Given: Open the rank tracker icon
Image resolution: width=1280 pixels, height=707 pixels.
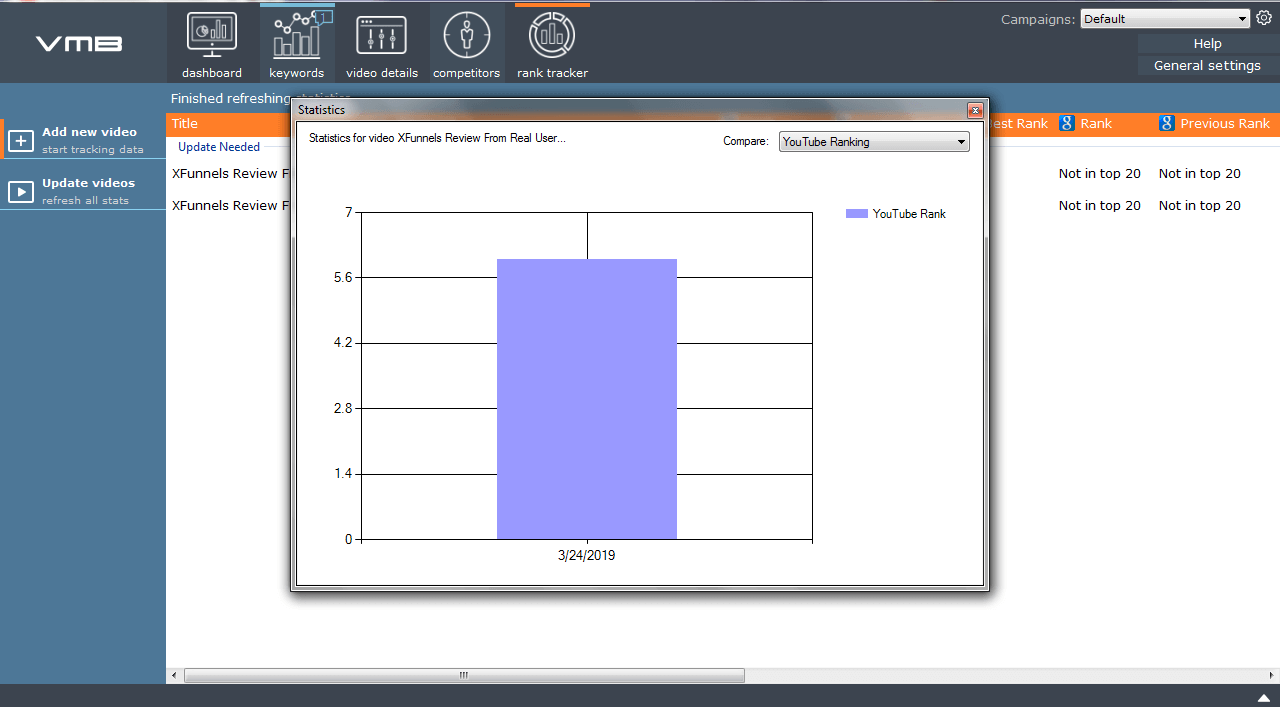Looking at the screenshot, I should pyautogui.click(x=552, y=35).
